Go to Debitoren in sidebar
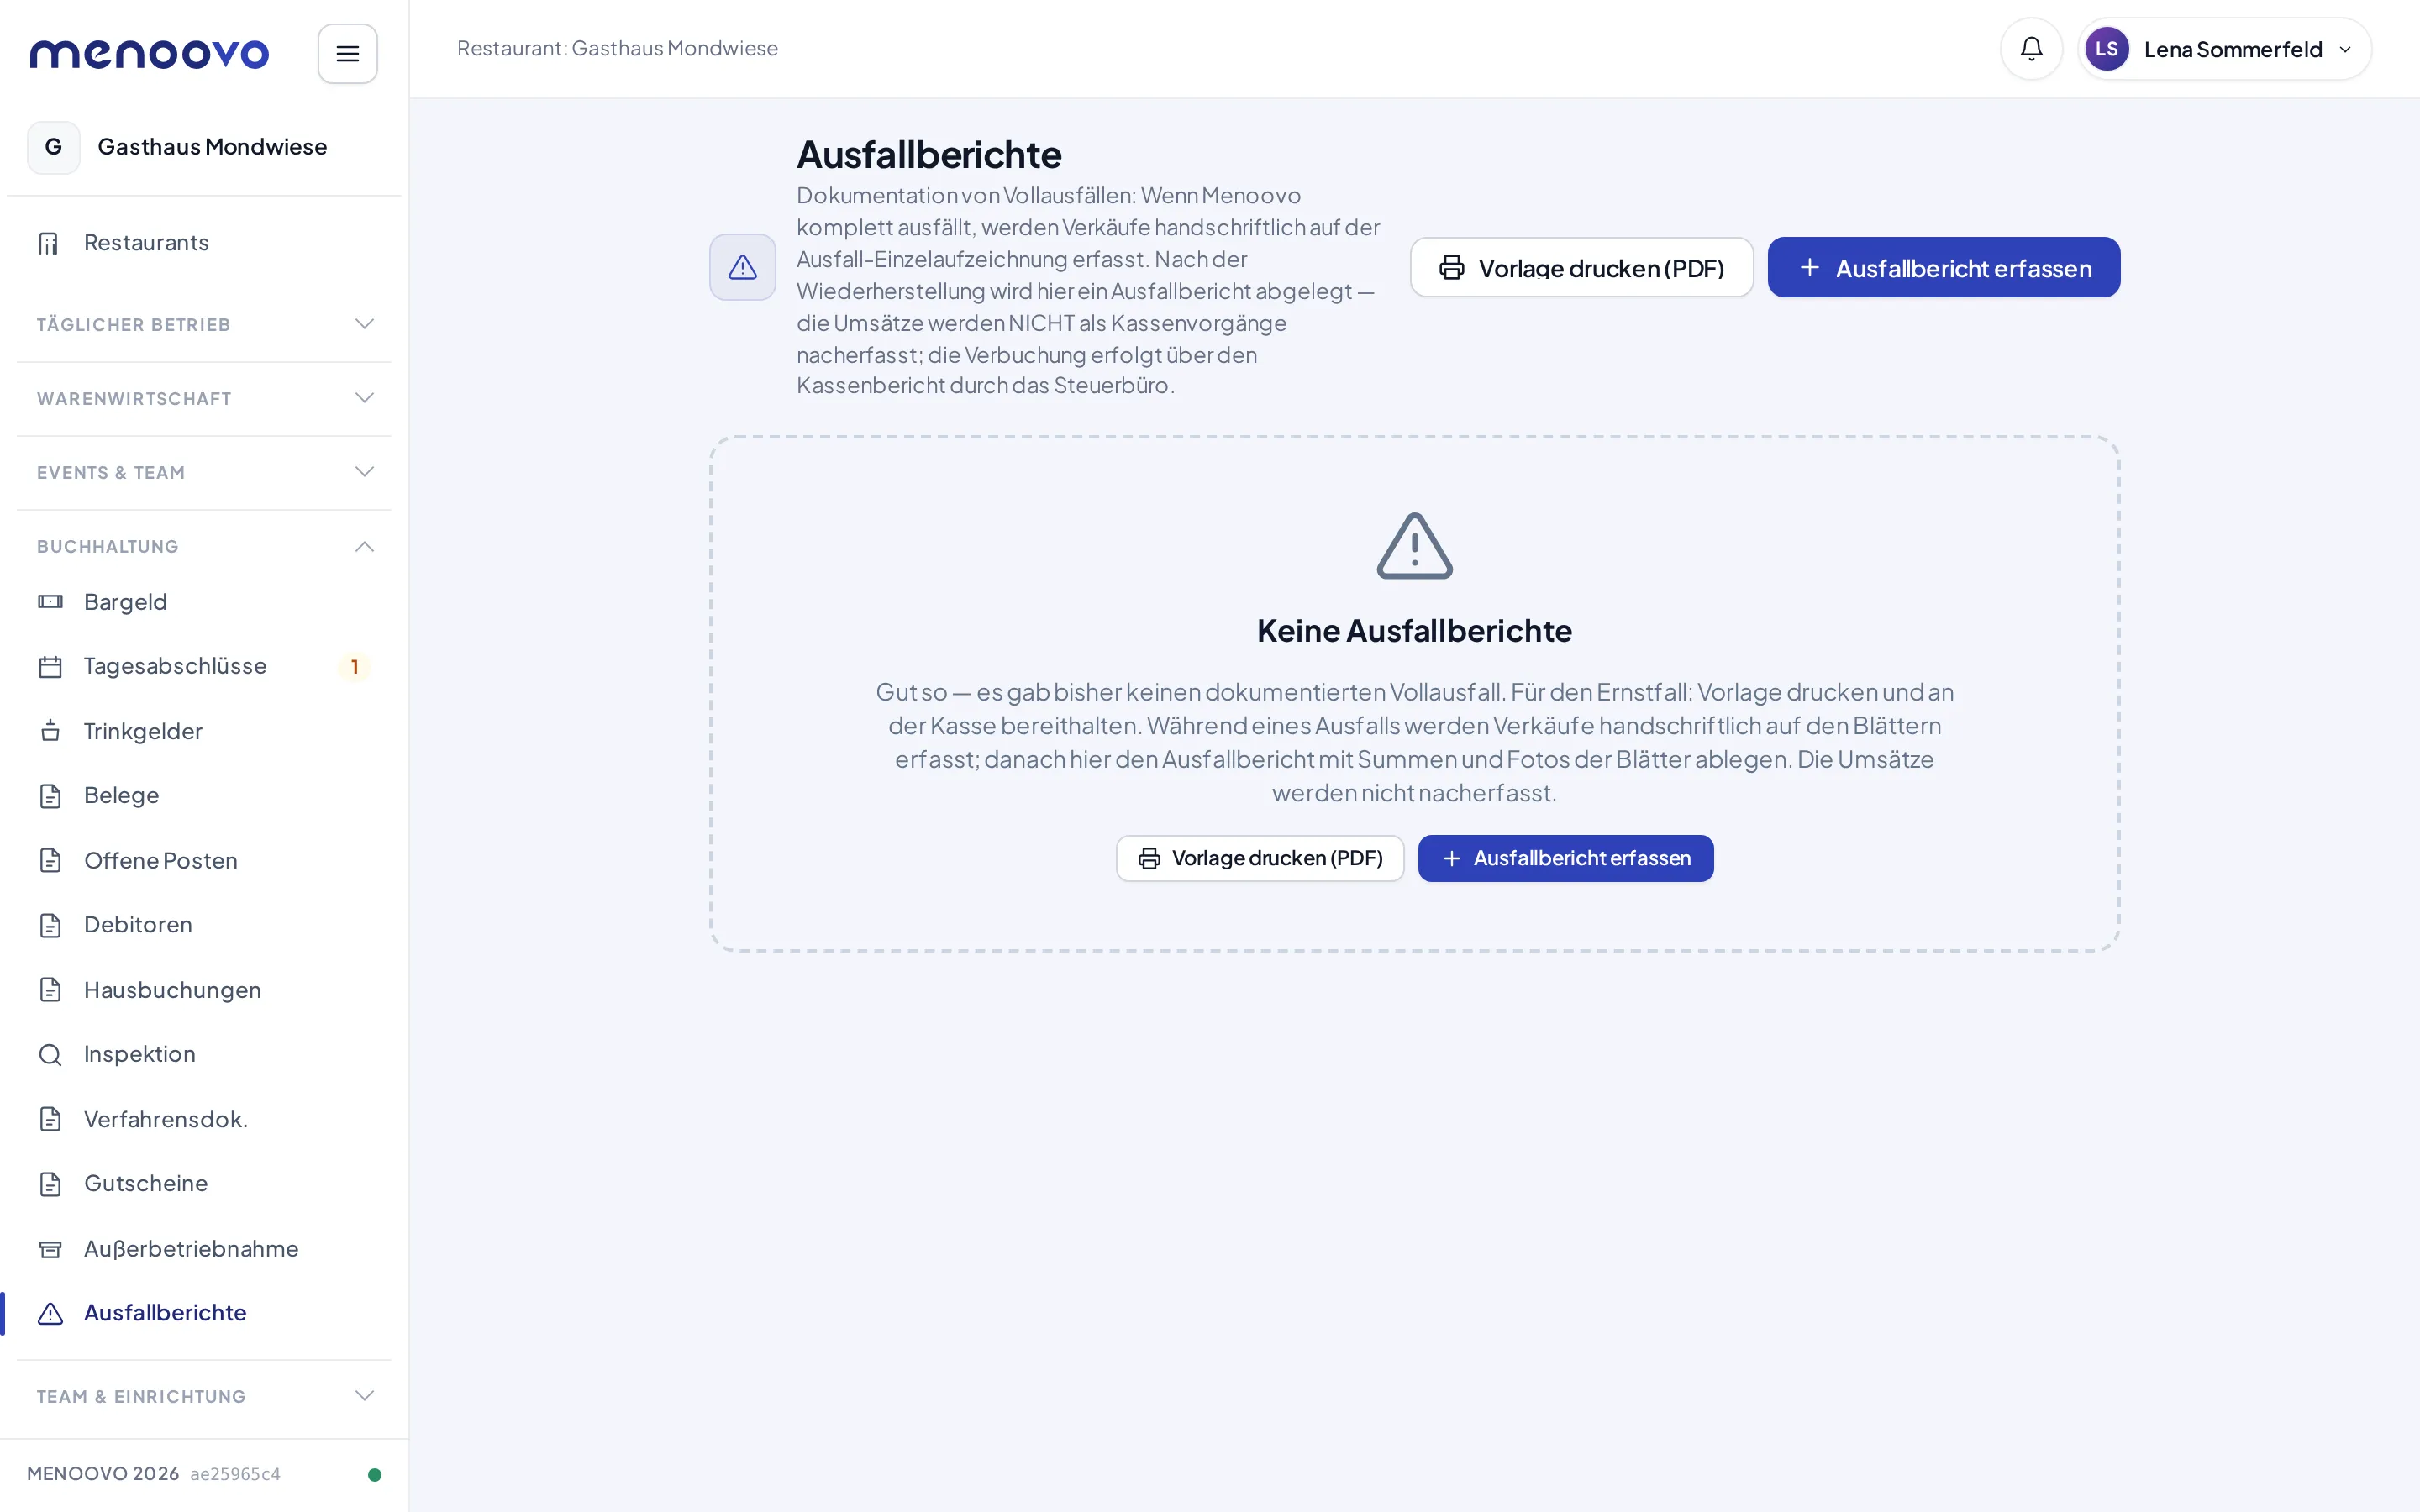2420x1512 pixels. point(204,925)
